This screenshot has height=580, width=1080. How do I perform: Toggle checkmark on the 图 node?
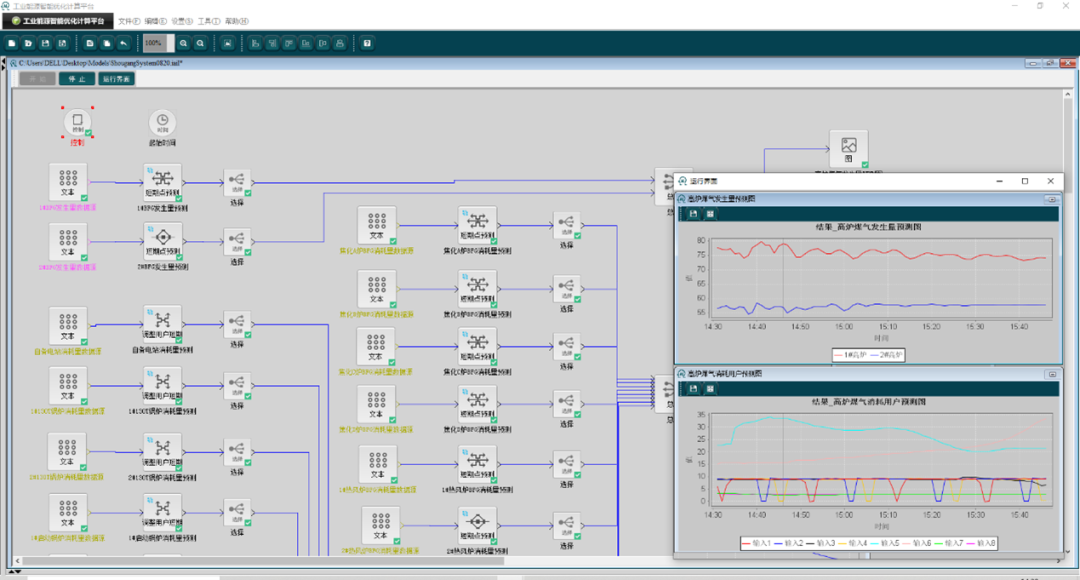pyautogui.click(x=865, y=164)
